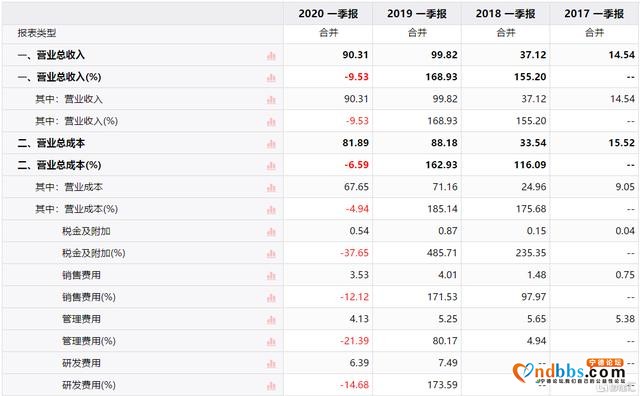Click 合并 under 2018 一季报
The height and width of the screenshot is (396, 640).
tap(506, 33)
